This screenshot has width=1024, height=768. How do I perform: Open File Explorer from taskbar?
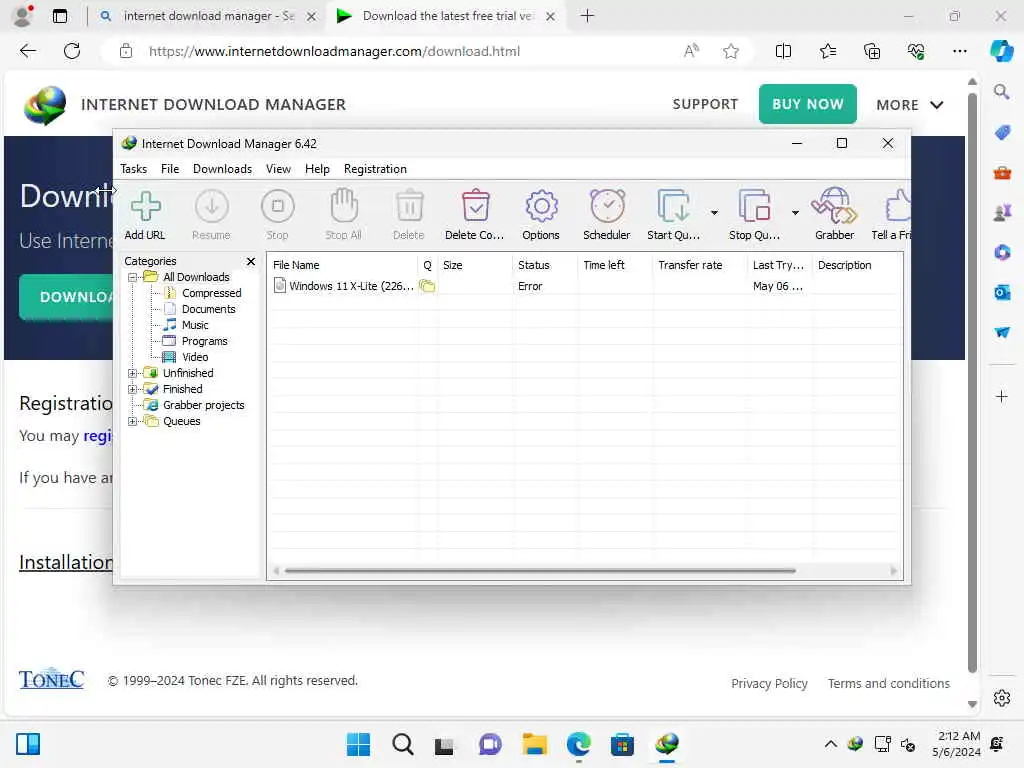(x=534, y=744)
